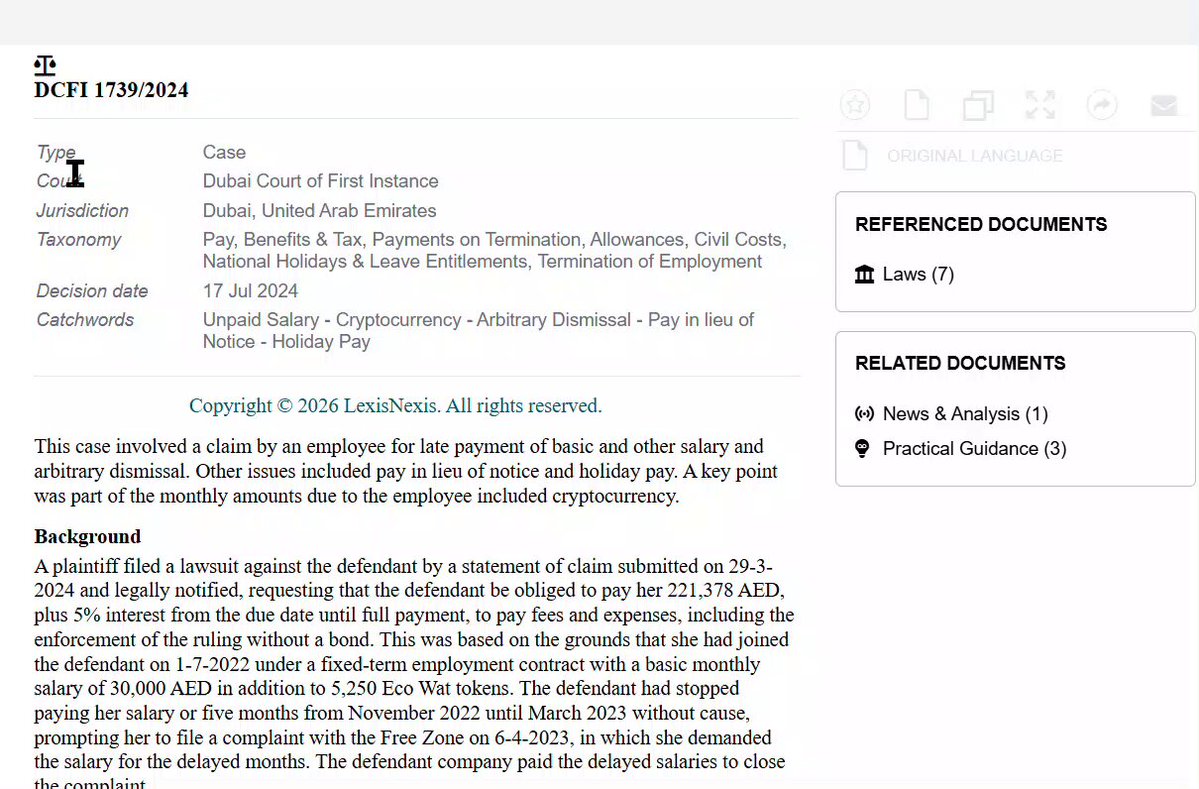The width and height of the screenshot is (1199, 789).
Task: Click the Related Documents panel heading
Action: point(960,363)
